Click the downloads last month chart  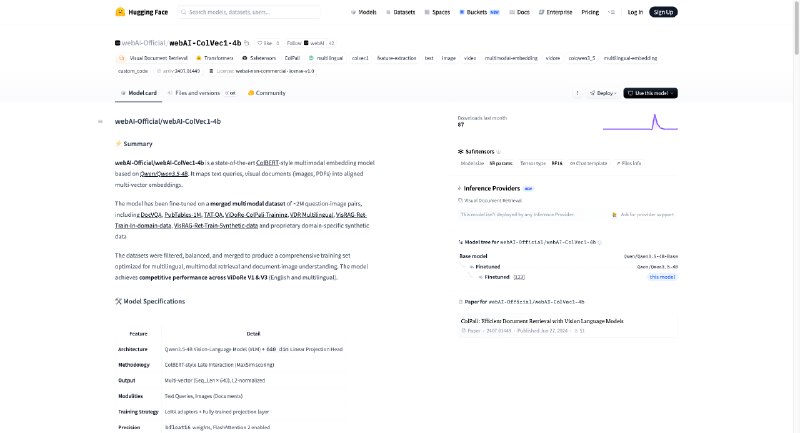pos(640,122)
